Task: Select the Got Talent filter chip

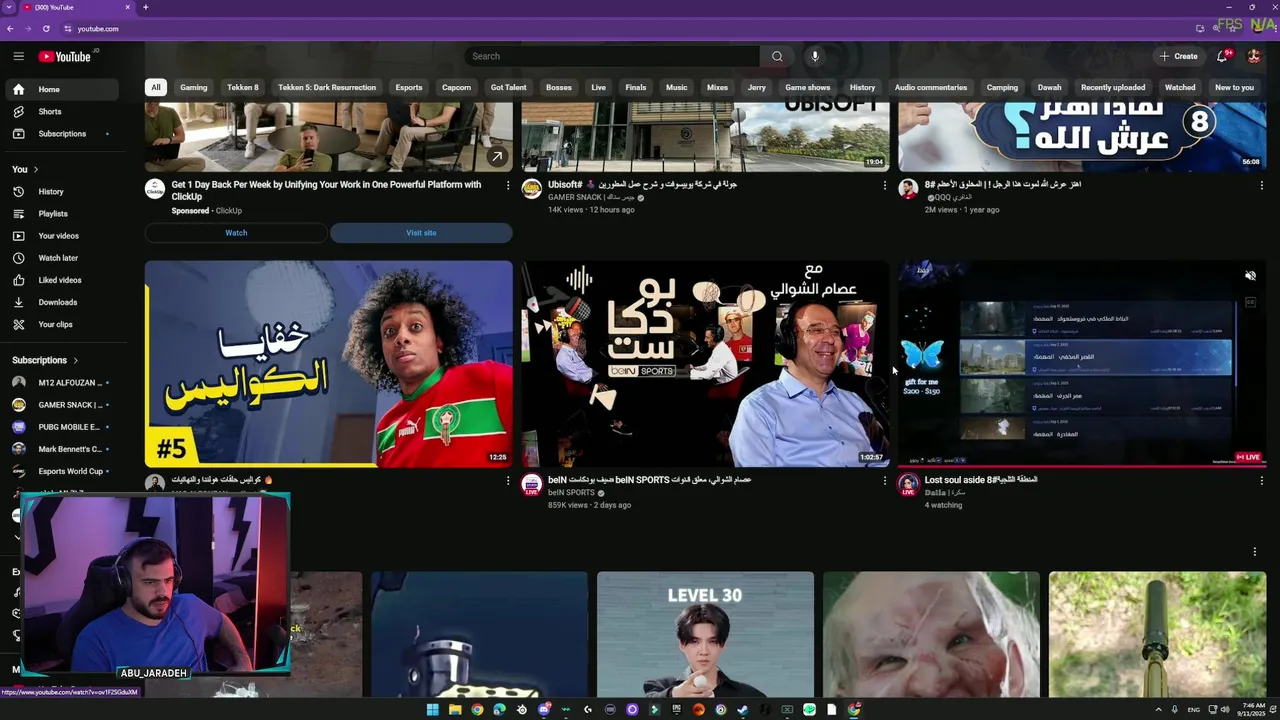Action: pyautogui.click(x=508, y=87)
